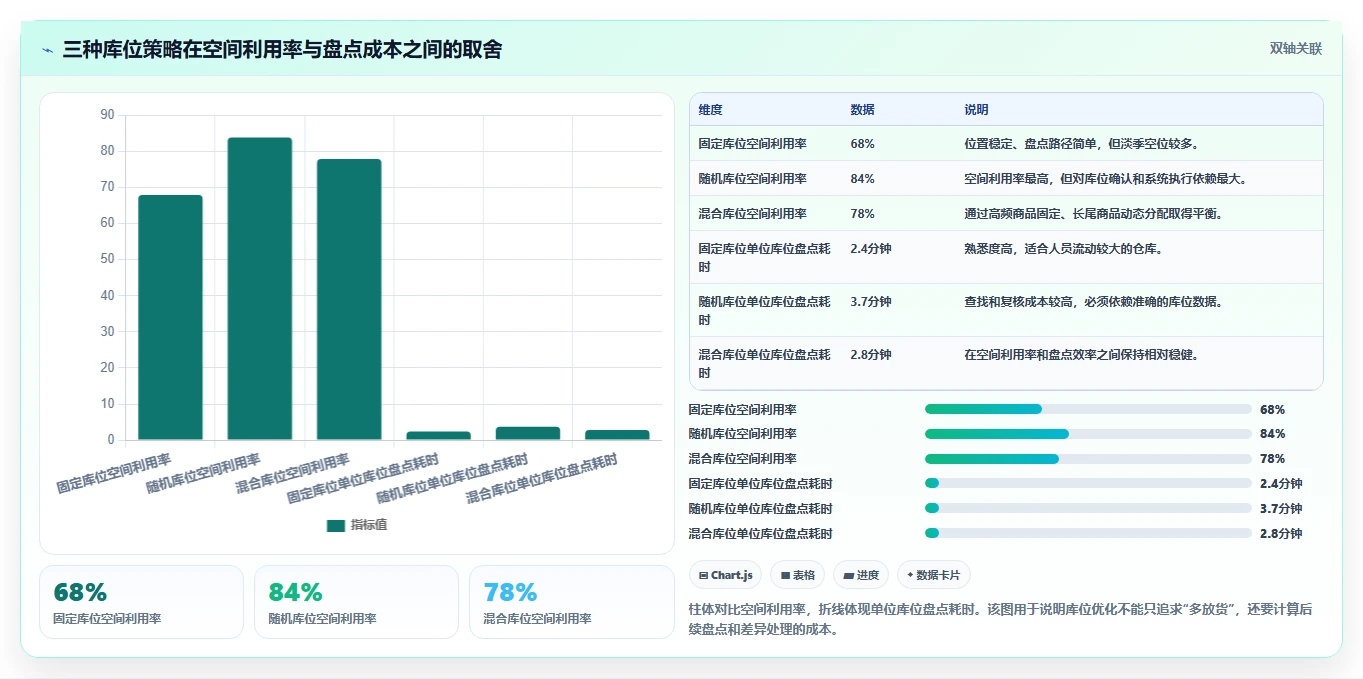1363x679 pixels.
Task: Click the 2.4分钟 value in table
Action: 871,249
